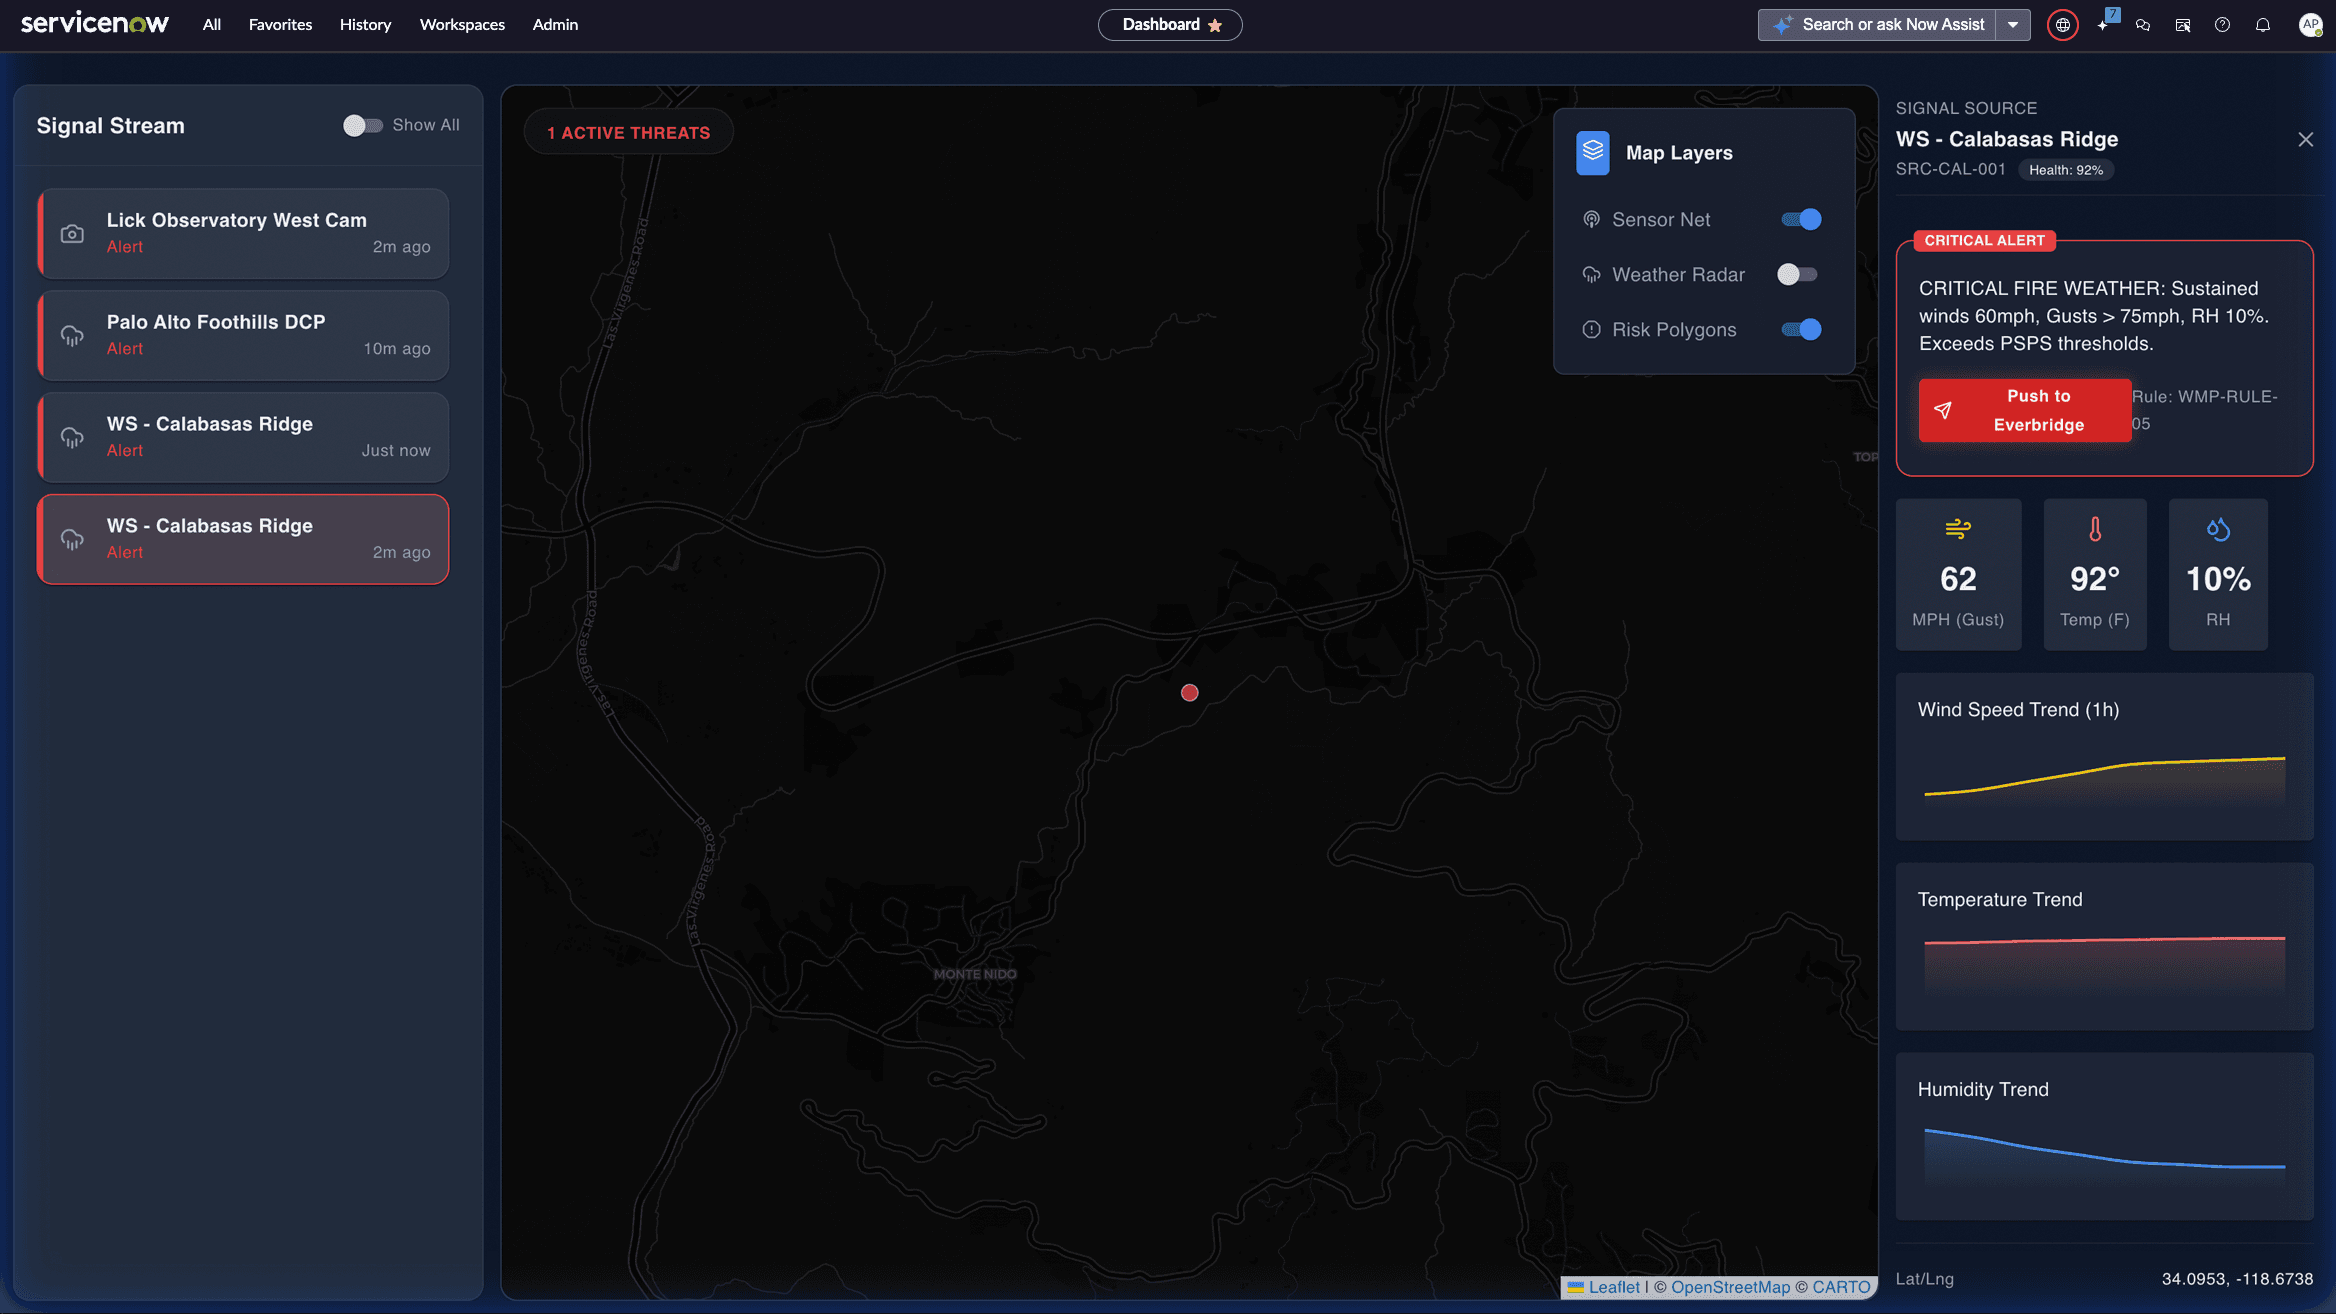Viewport: 2336px width, 1314px height.
Task: Open Now Assist sparkle icon with badge 7
Action: click(x=2103, y=24)
